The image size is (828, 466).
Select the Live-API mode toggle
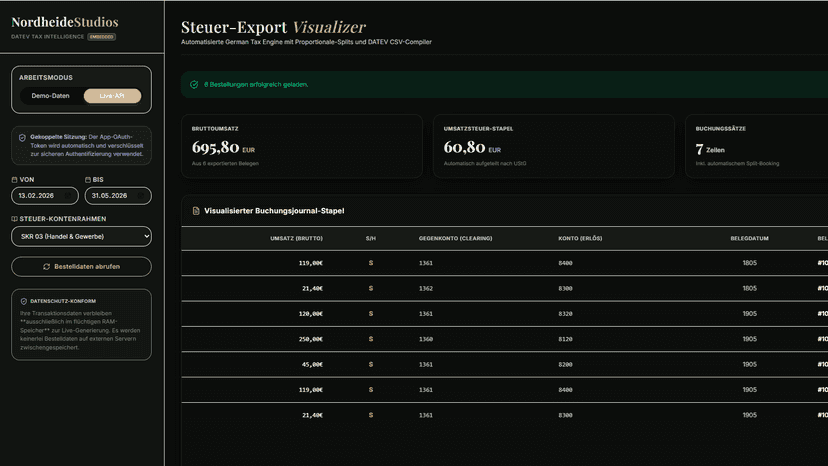point(112,96)
